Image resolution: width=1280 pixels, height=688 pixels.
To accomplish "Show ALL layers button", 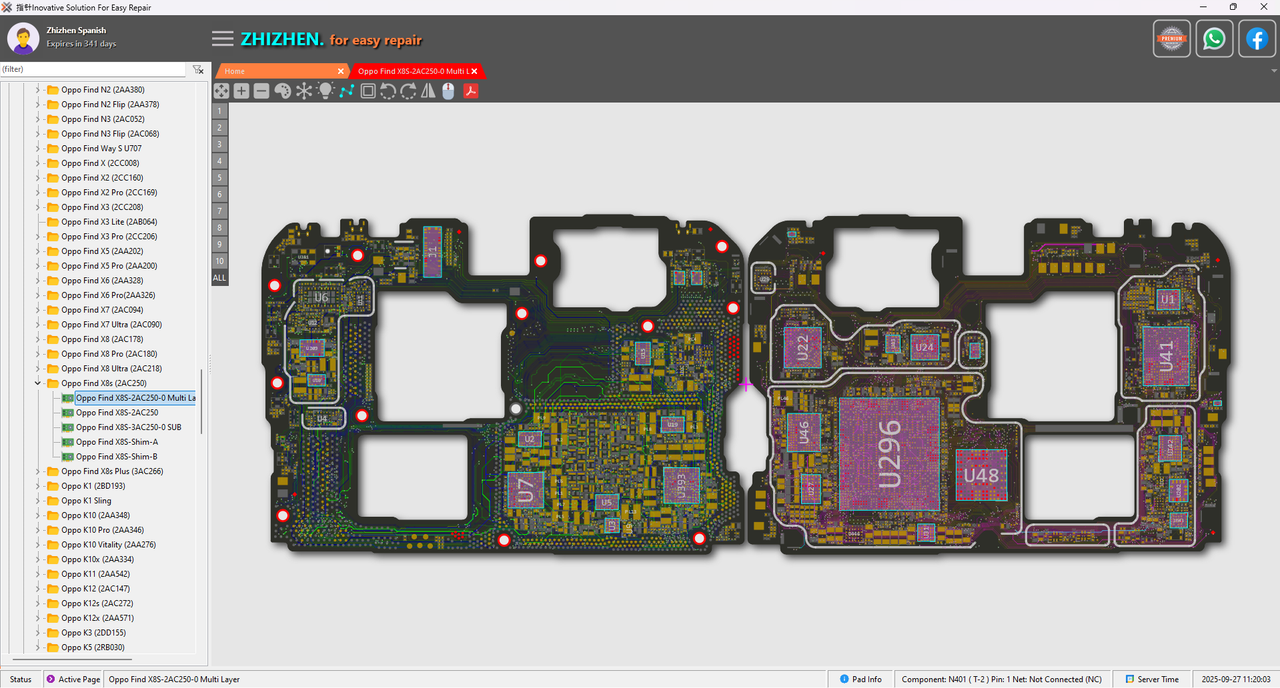I will 220,277.
